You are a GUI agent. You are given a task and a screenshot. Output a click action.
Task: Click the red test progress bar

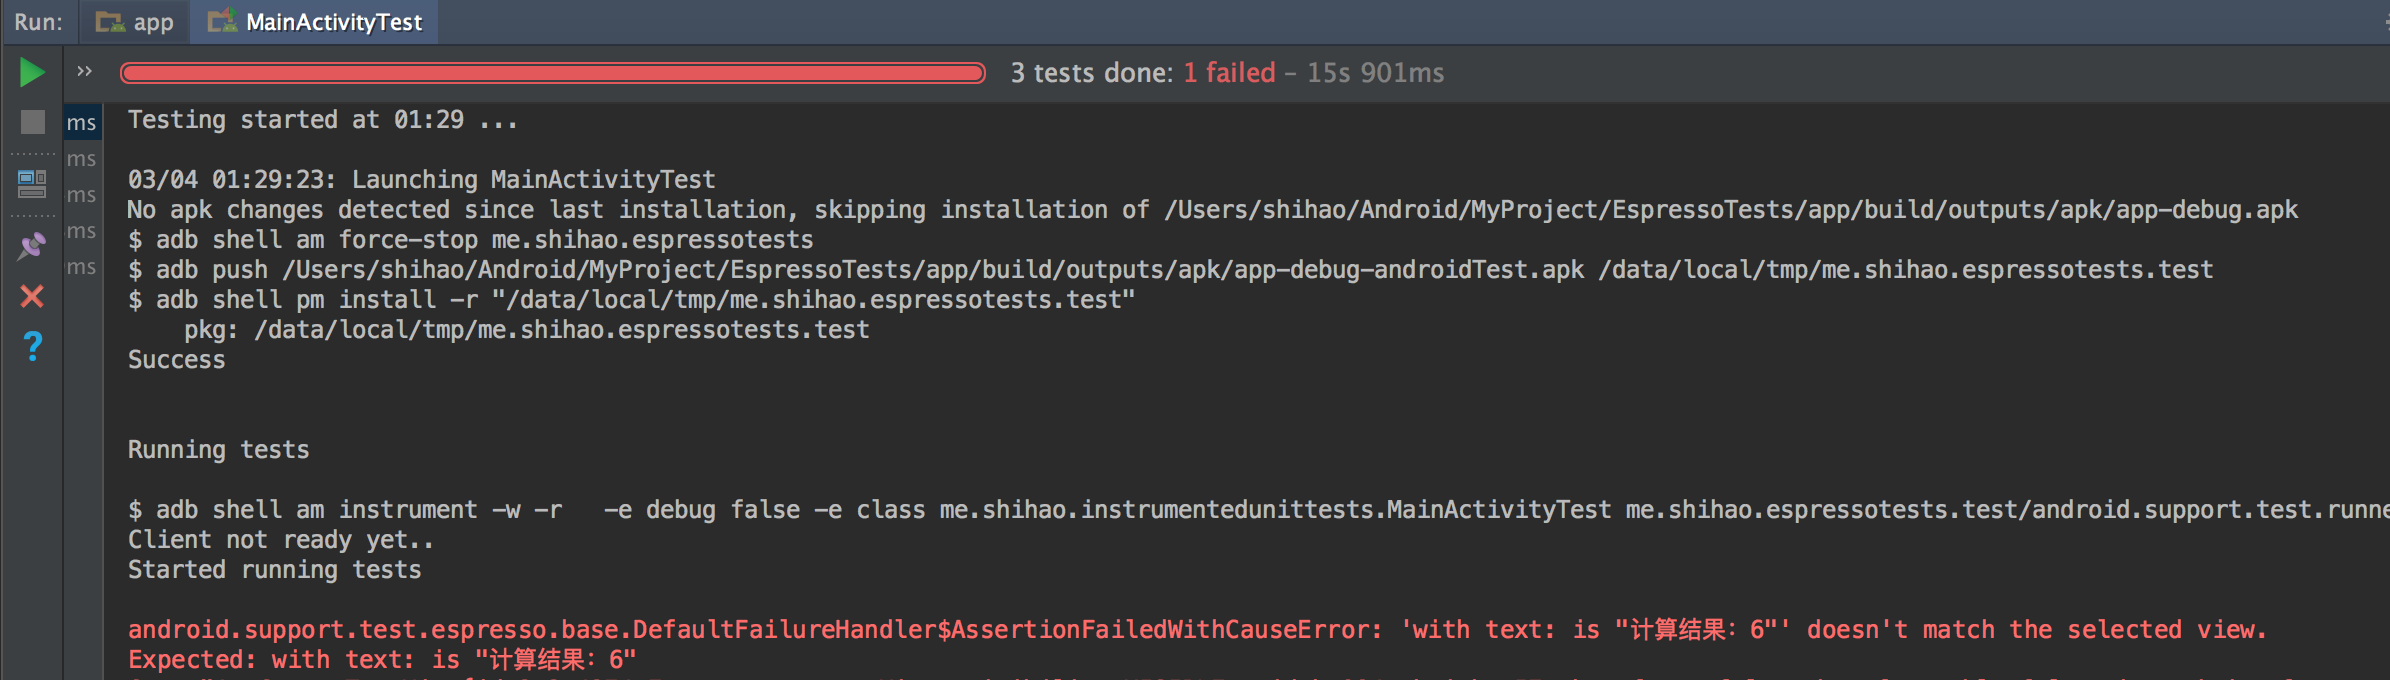coord(552,73)
